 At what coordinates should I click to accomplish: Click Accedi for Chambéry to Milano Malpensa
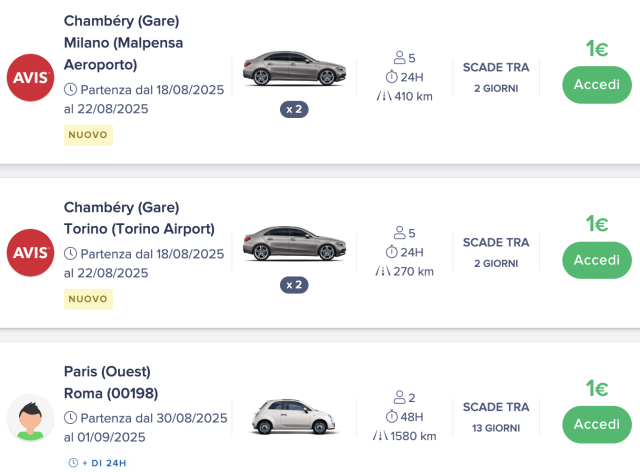pos(597,85)
